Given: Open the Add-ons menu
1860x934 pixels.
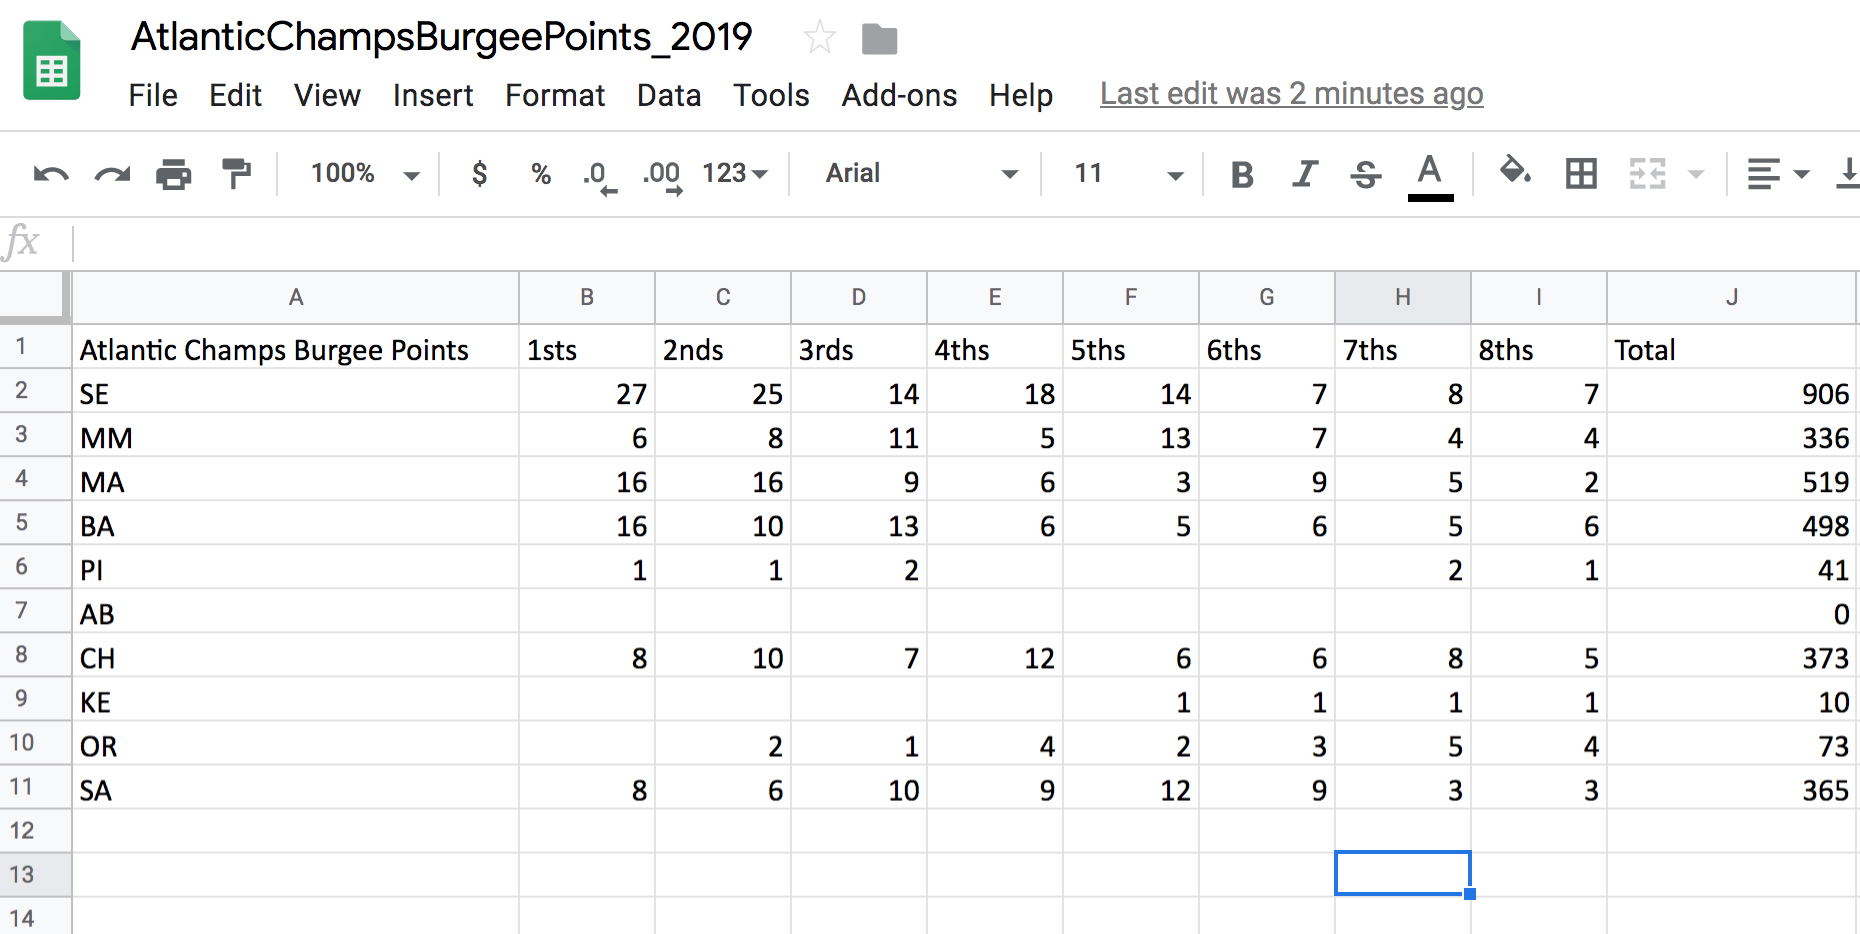Looking at the screenshot, I should 899,95.
